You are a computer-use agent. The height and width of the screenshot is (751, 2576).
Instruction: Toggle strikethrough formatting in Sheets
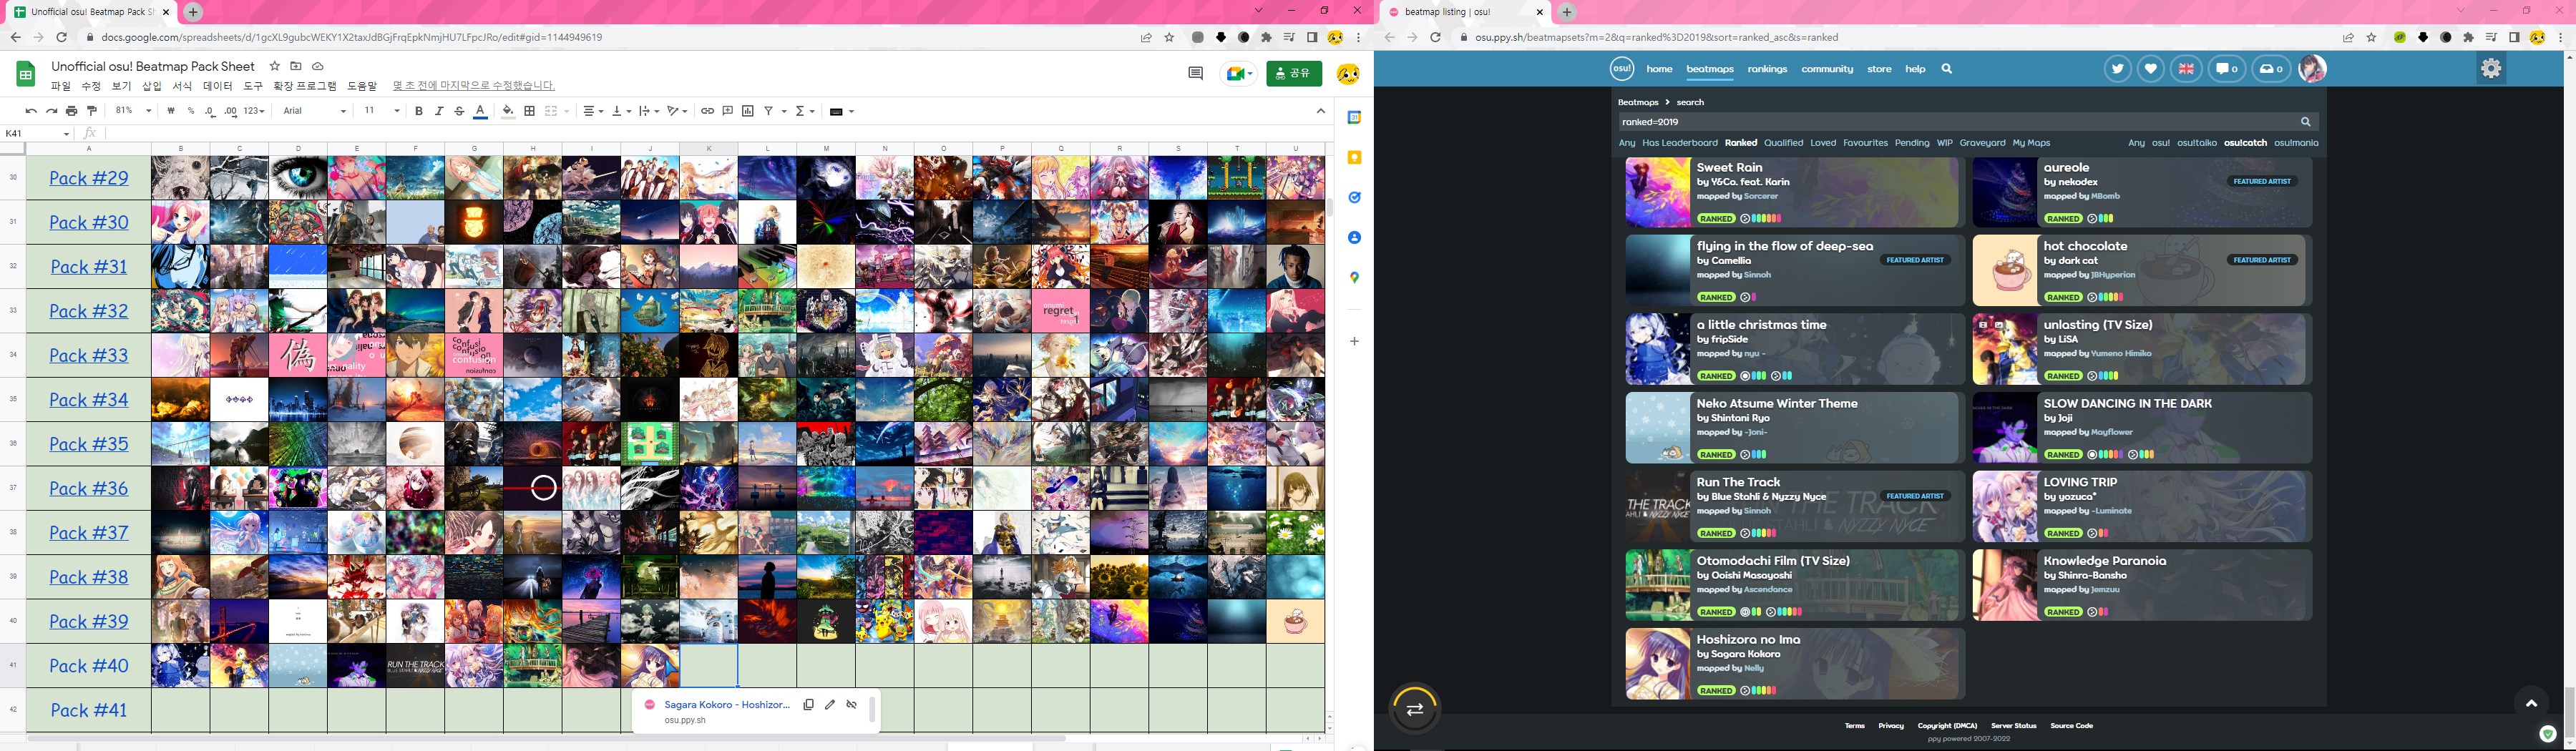[x=459, y=111]
